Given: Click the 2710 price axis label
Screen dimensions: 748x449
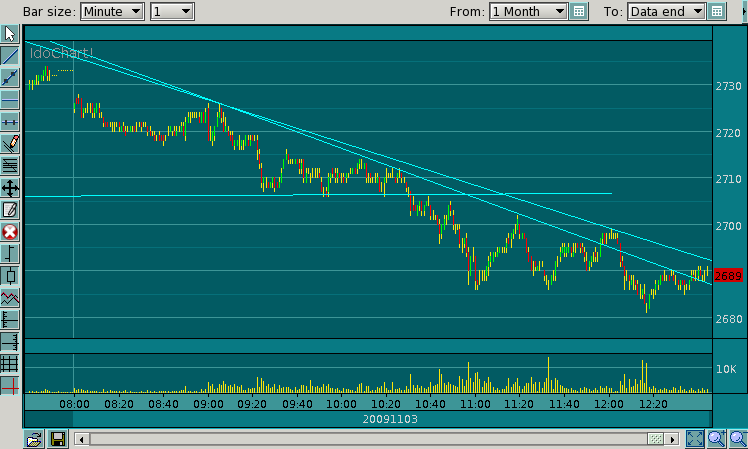Looking at the screenshot, I should click(728, 179).
